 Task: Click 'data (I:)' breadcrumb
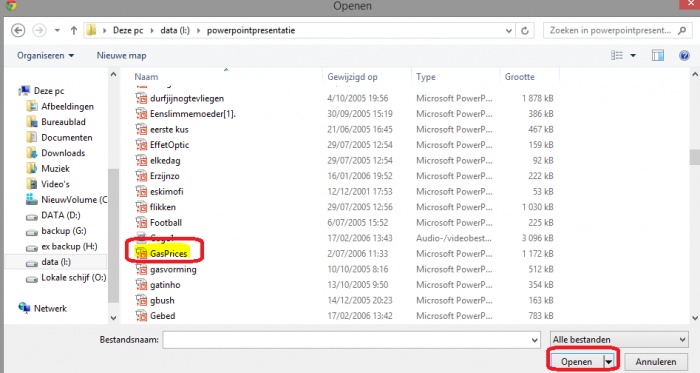click(x=175, y=30)
